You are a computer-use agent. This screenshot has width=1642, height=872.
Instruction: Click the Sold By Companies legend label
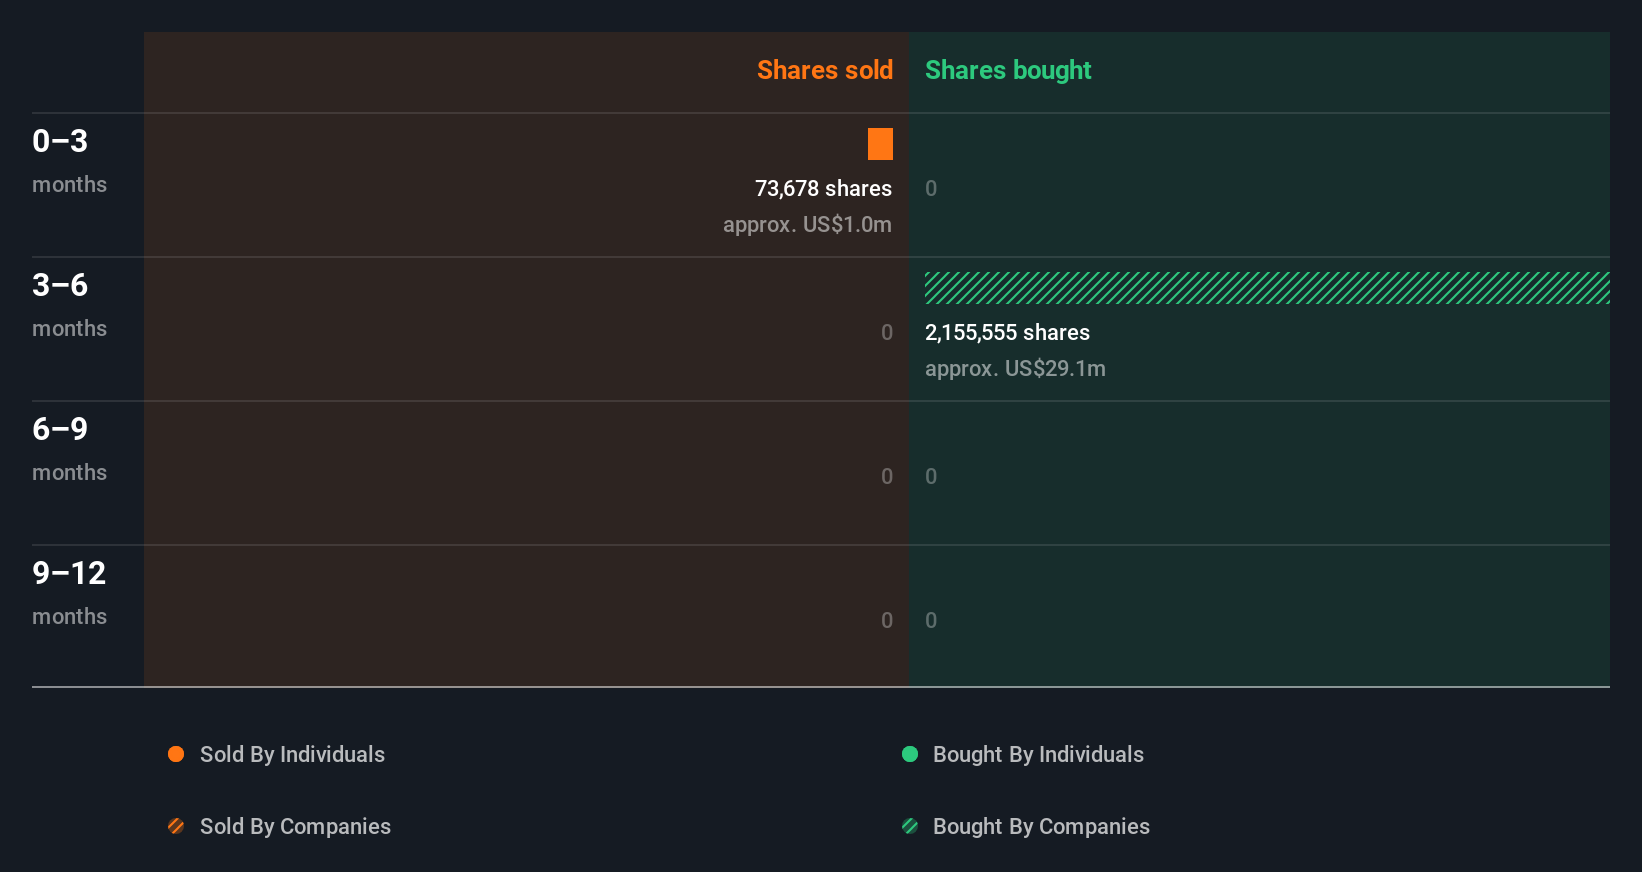click(x=295, y=826)
